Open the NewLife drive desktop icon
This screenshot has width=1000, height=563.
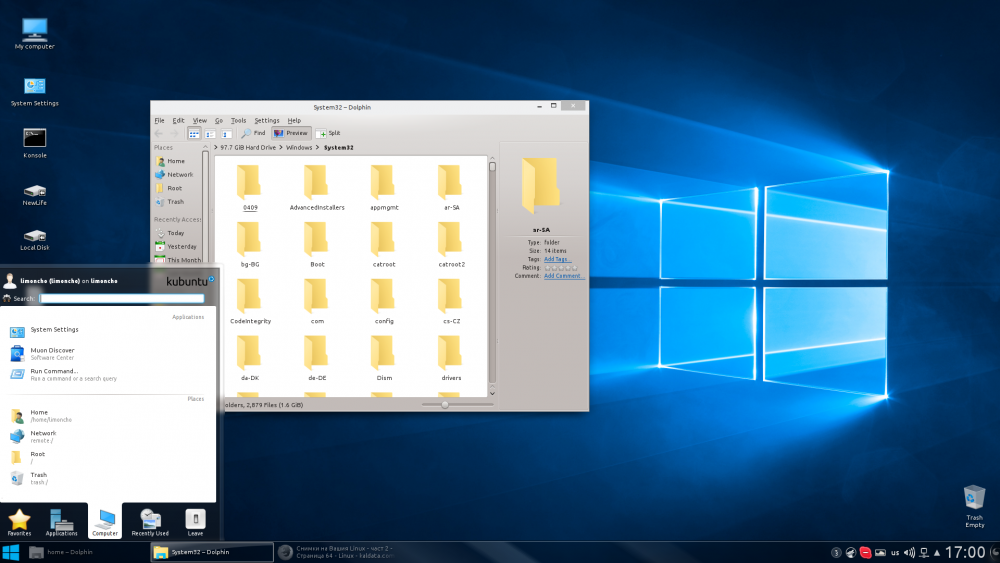pyautogui.click(x=34, y=194)
